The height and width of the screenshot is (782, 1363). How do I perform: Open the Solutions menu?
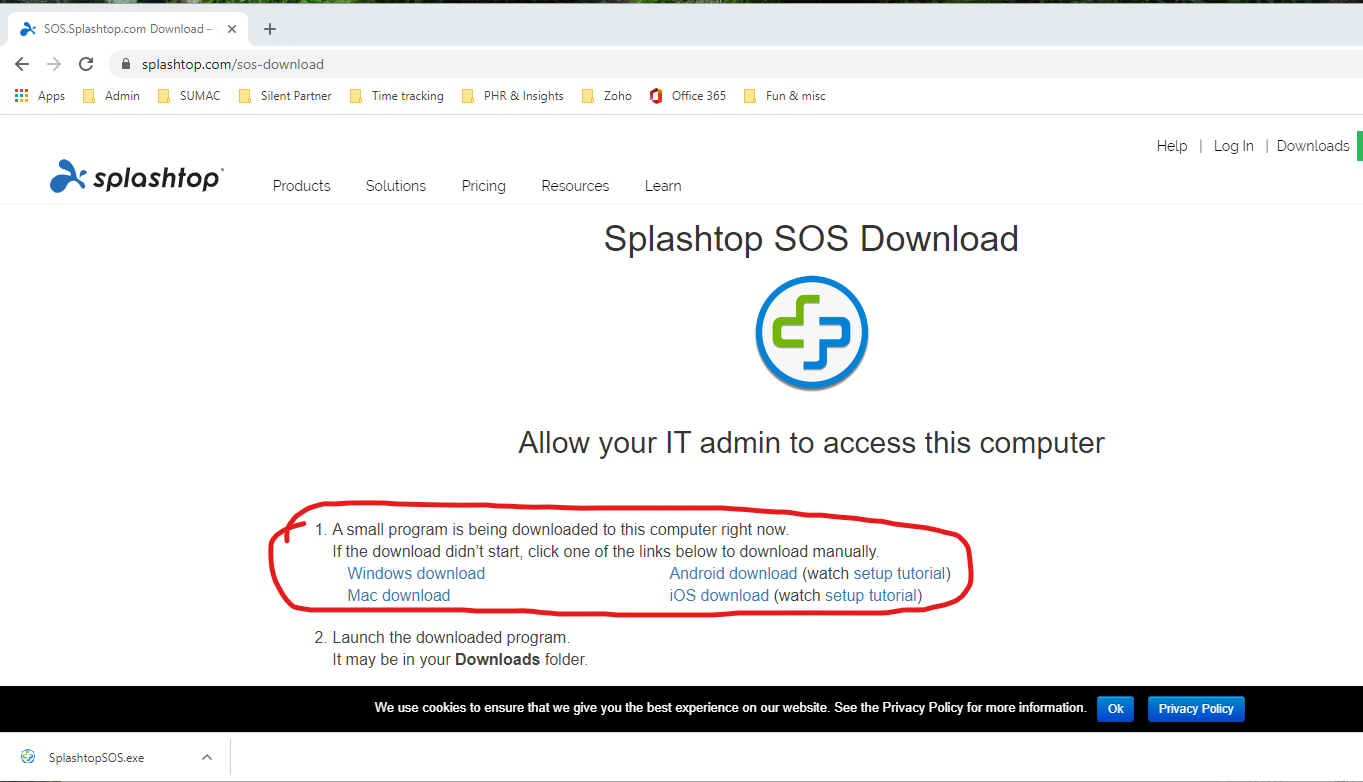396,186
